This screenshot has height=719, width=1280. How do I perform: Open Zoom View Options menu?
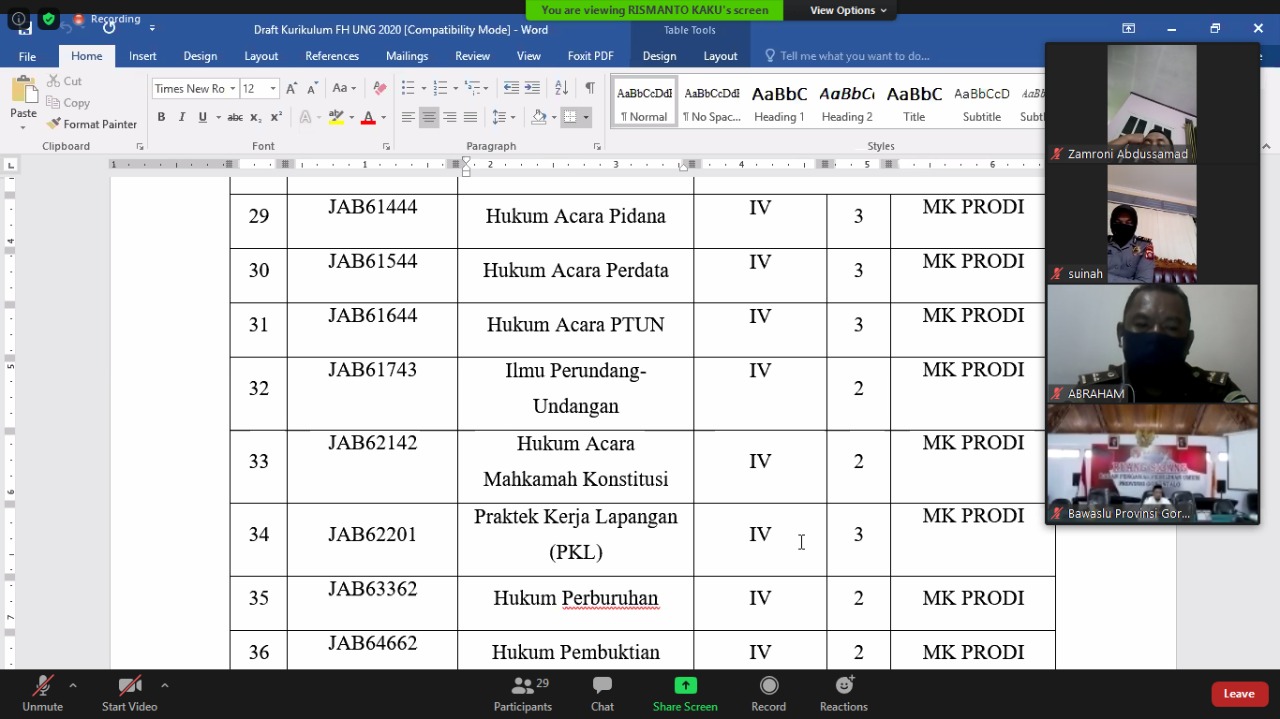(x=848, y=10)
